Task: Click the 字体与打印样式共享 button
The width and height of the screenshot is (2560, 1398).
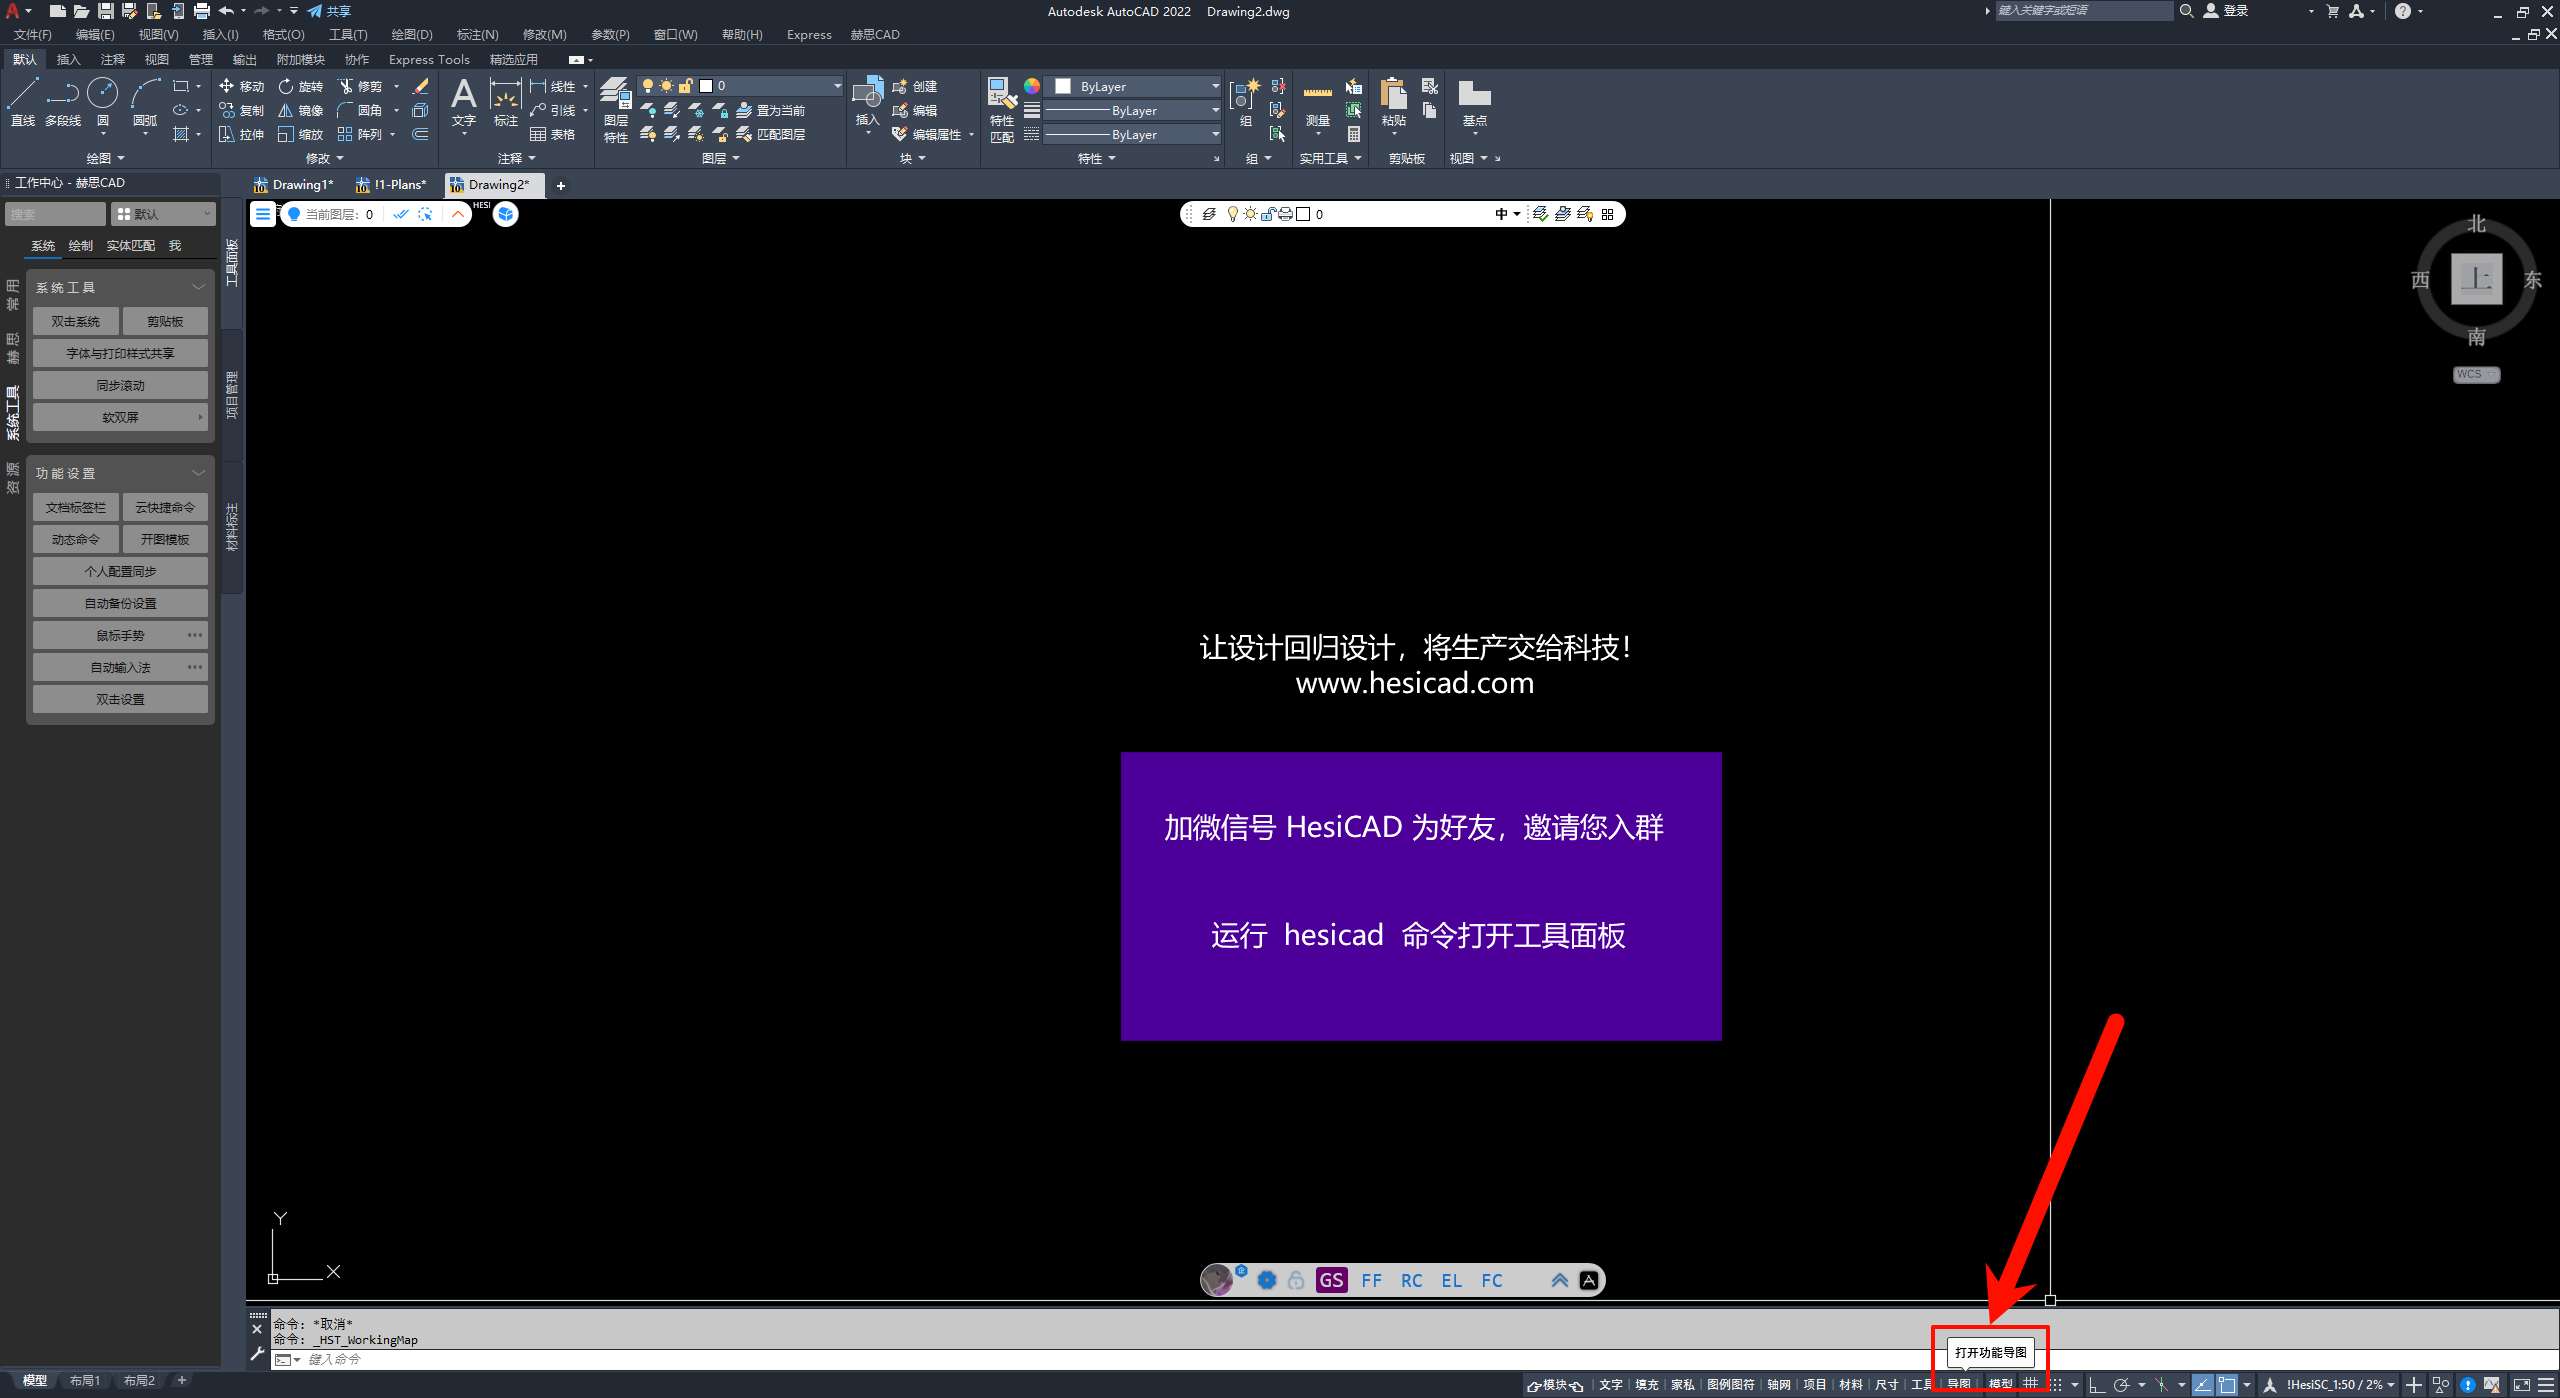Action: [x=120, y=353]
